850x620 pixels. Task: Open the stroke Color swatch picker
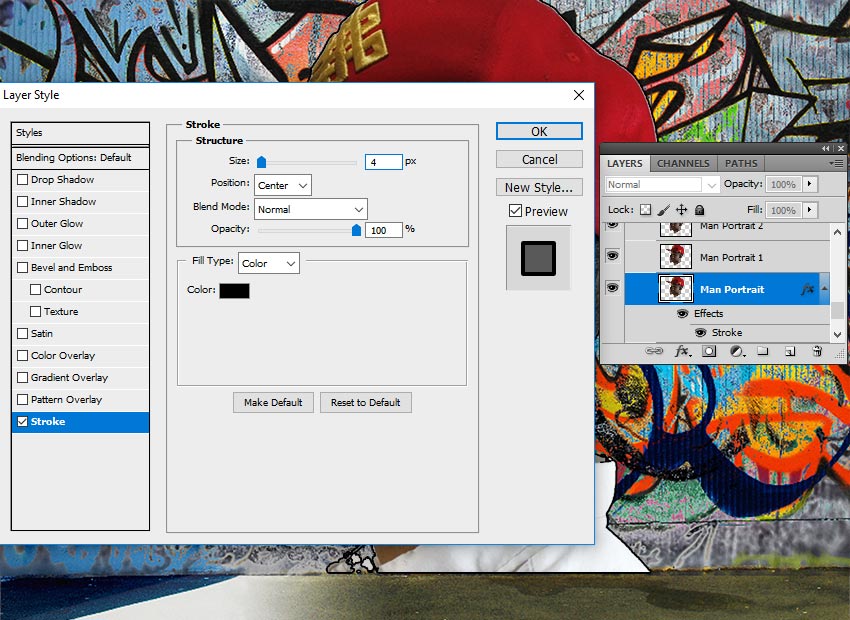click(234, 290)
